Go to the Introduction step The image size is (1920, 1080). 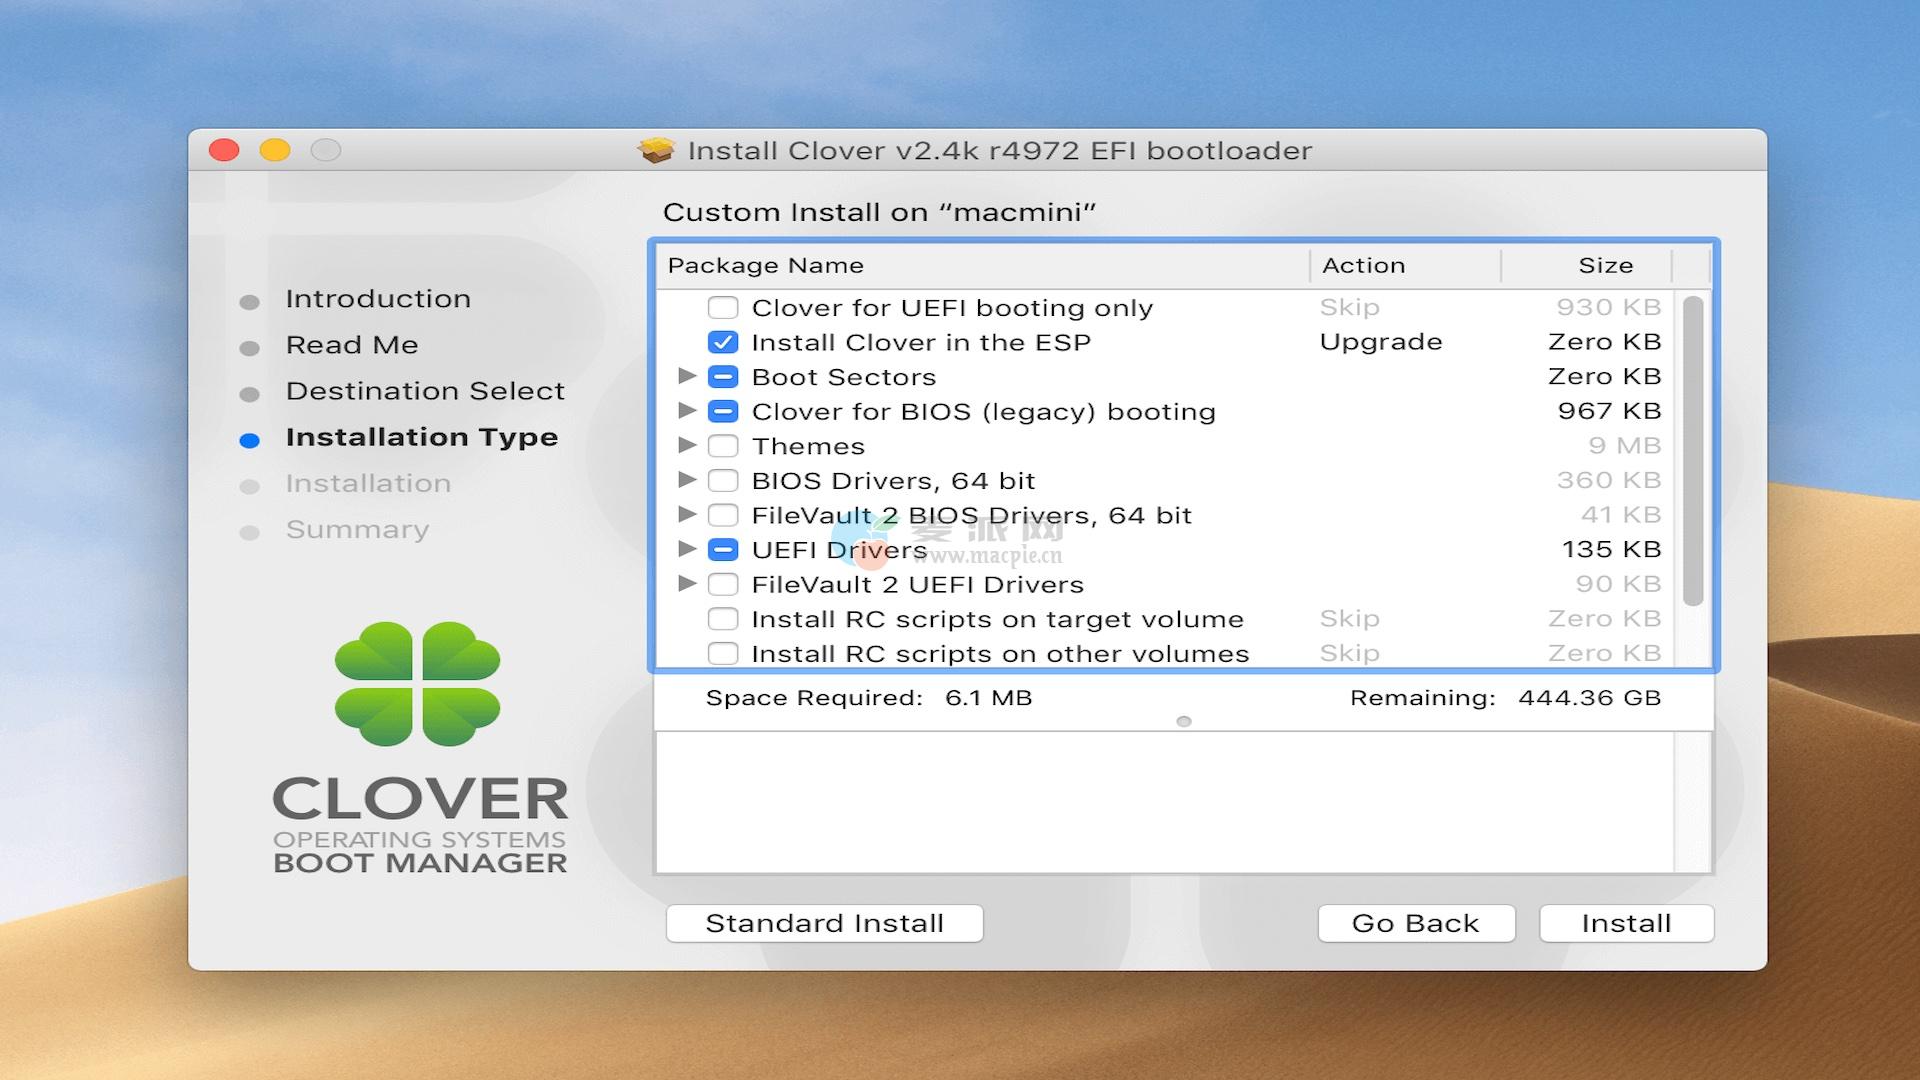(378, 299)
